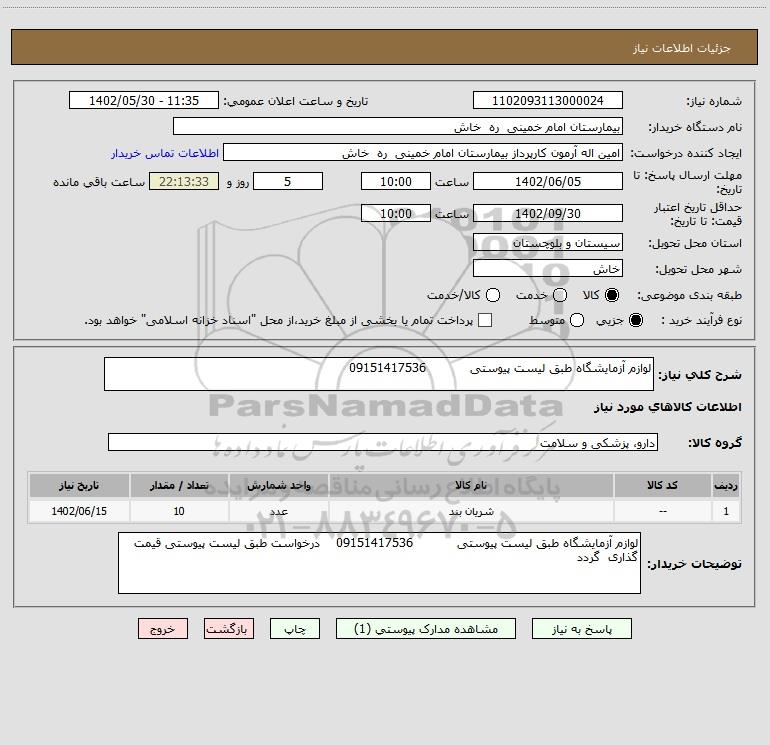Screen dimensions: 770x745
Task: Click the price validity time field 10:00
Action: [396, 213]
